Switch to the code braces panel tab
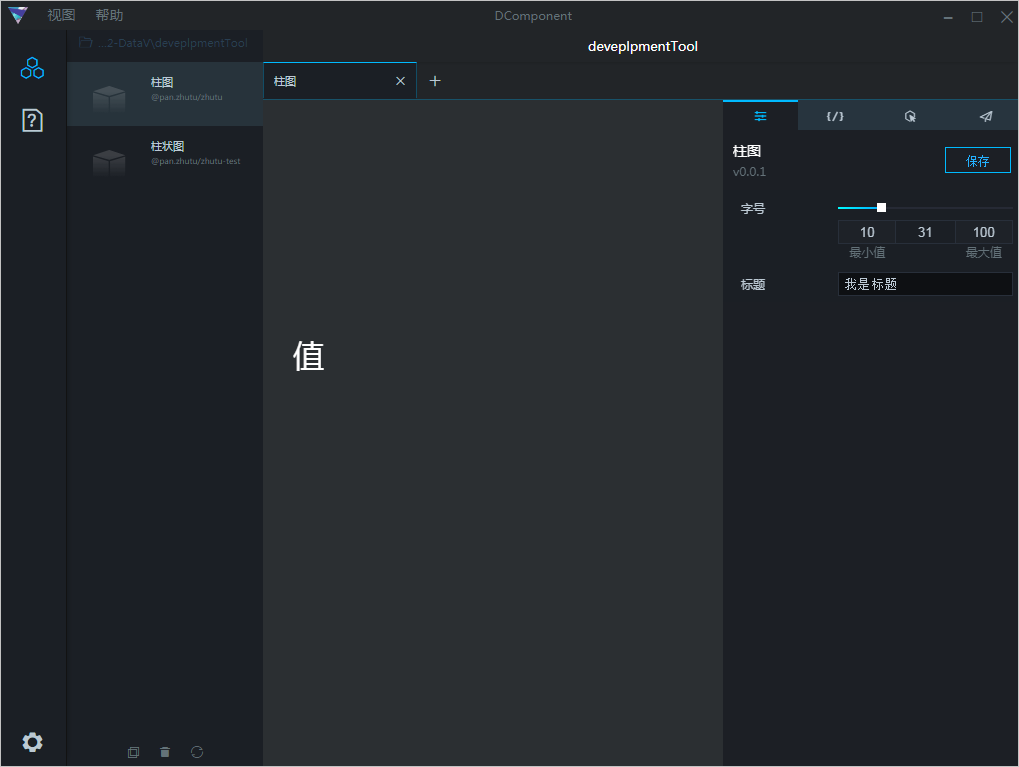 (x=835, y=116)
